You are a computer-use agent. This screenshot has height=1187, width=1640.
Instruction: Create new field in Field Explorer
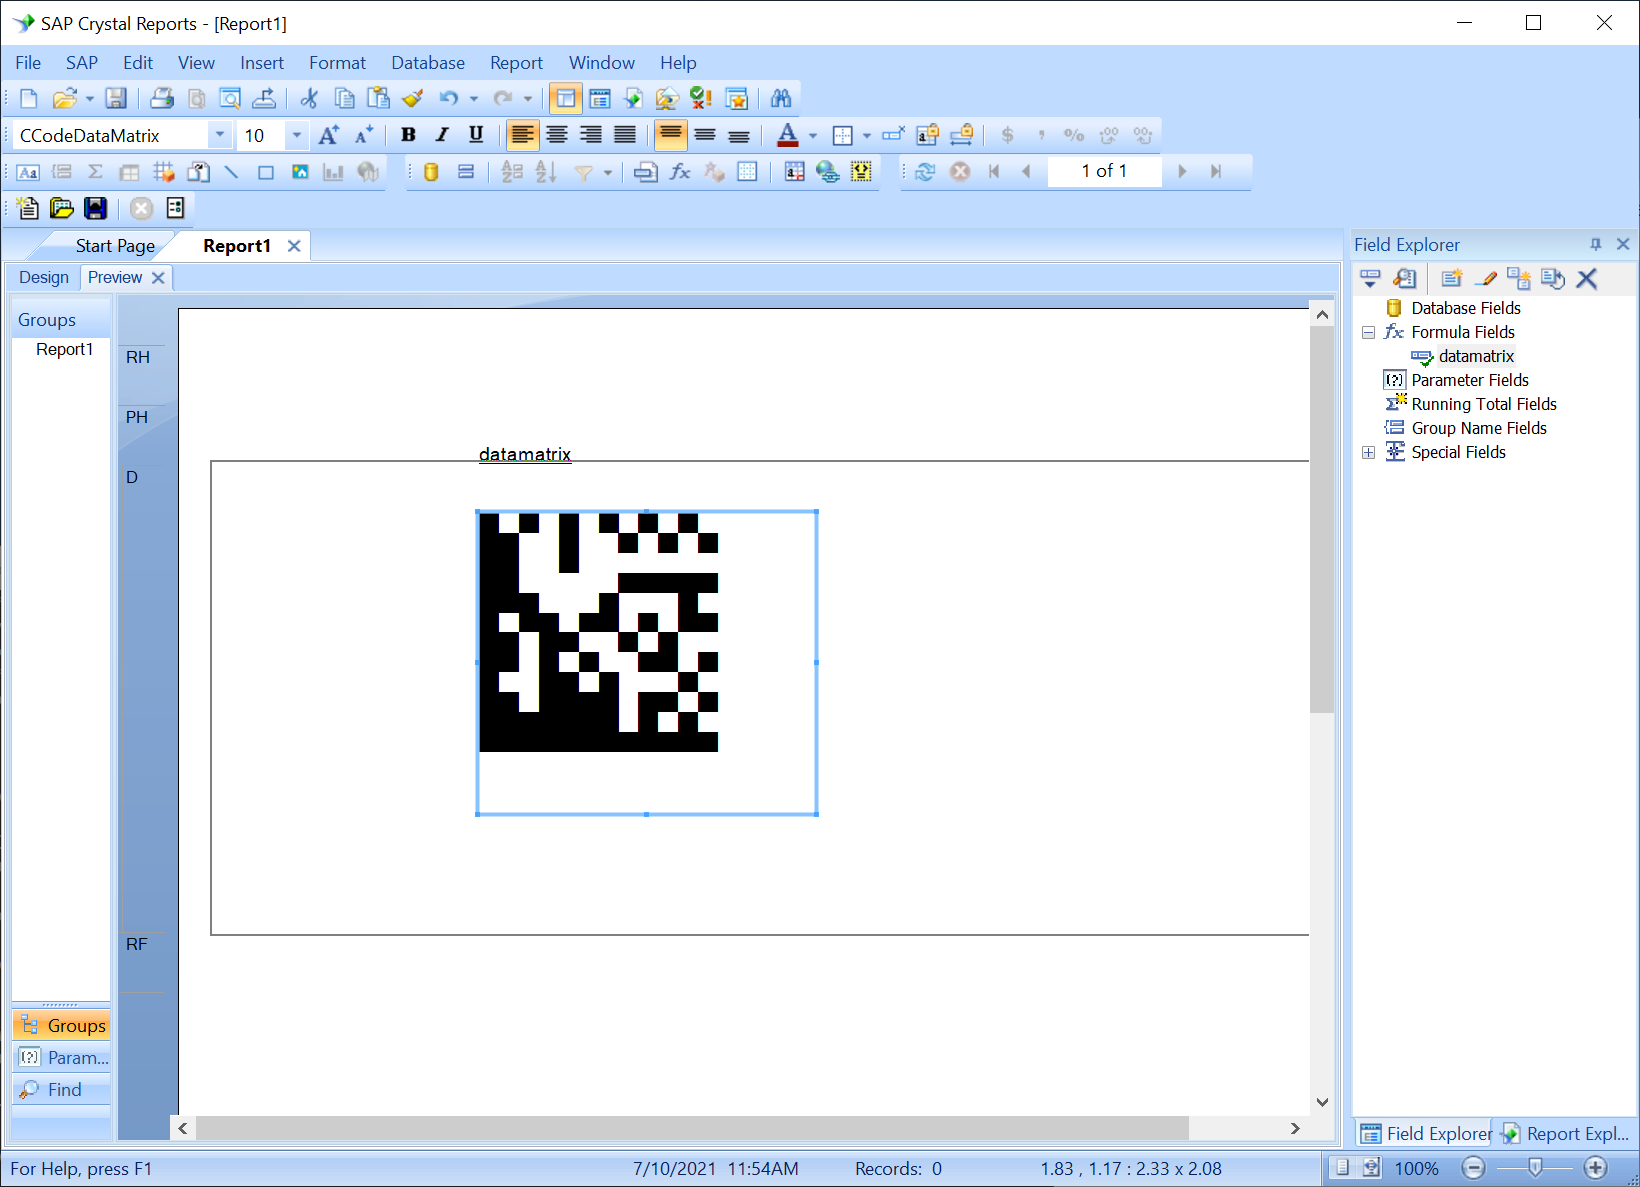pyautogui.click(x=1452, y=279)
